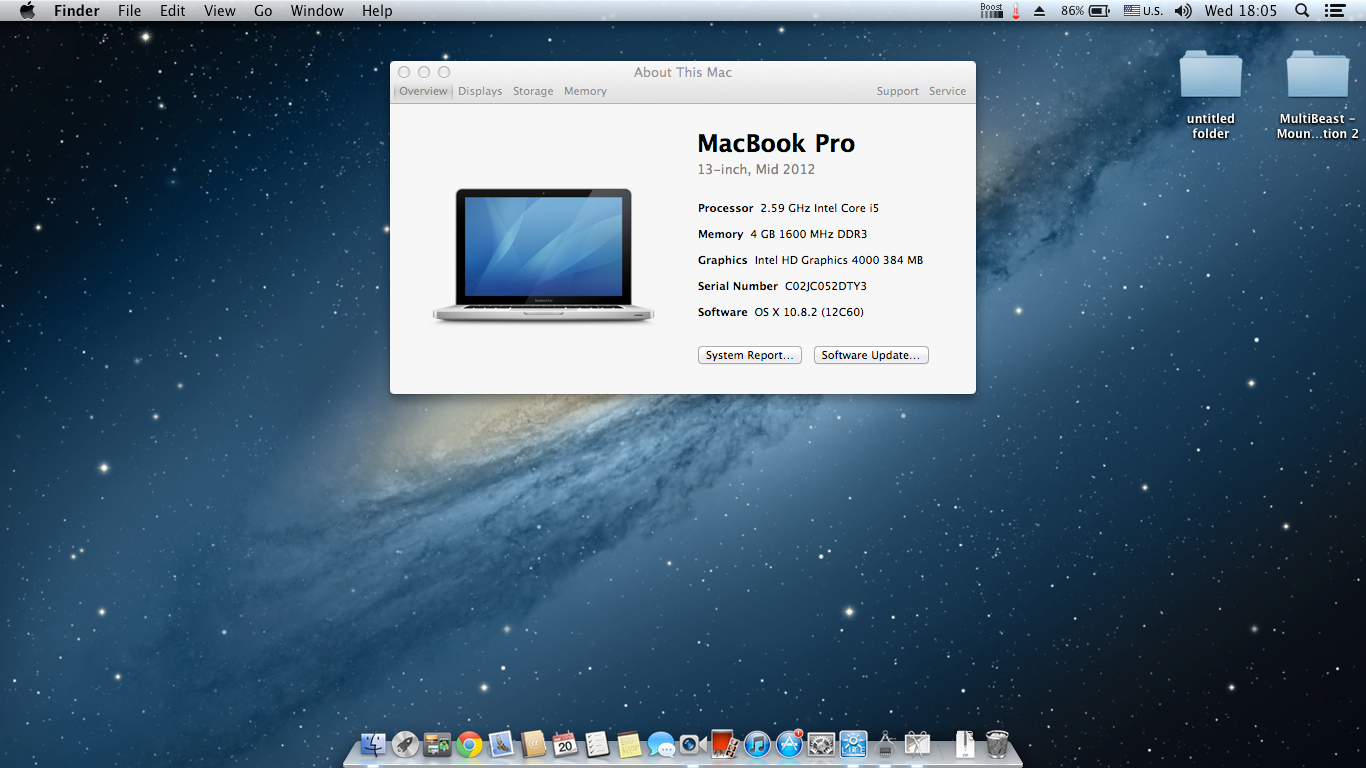Open Notification Center list icon
The width and height of the screenshot is (1366, 768).
(1334, 11)
